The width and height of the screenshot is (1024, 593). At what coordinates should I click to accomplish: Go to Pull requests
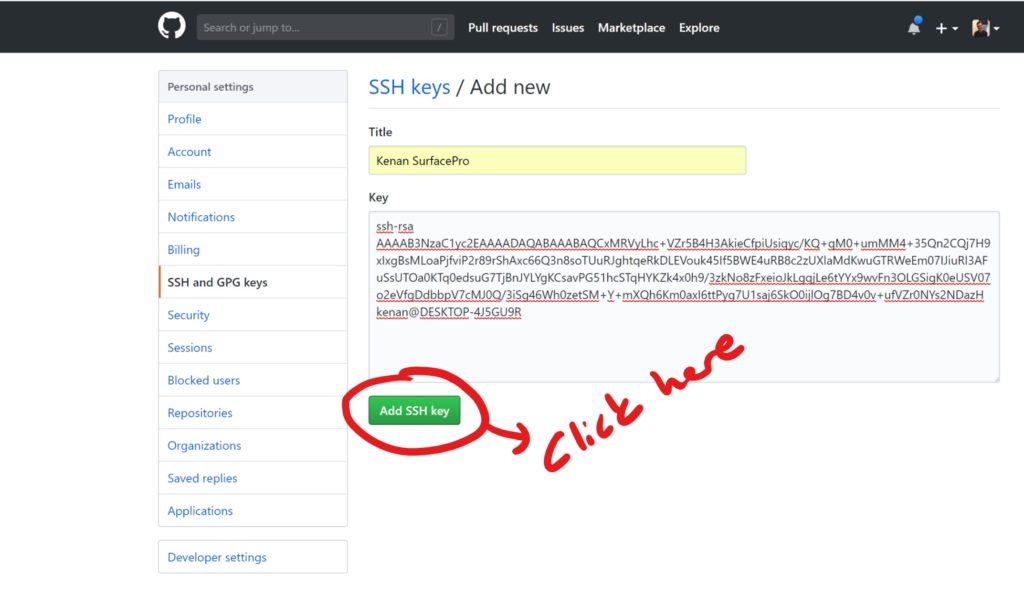503,28
